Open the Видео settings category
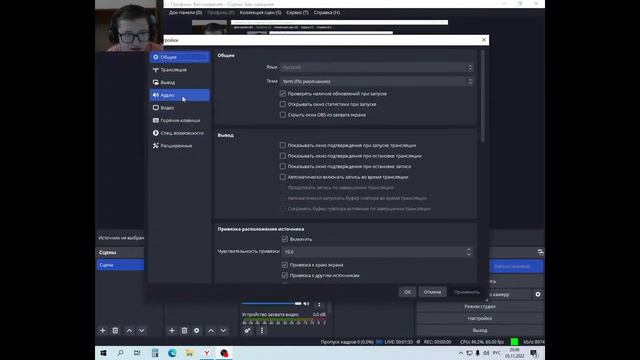 click(180, 108)
